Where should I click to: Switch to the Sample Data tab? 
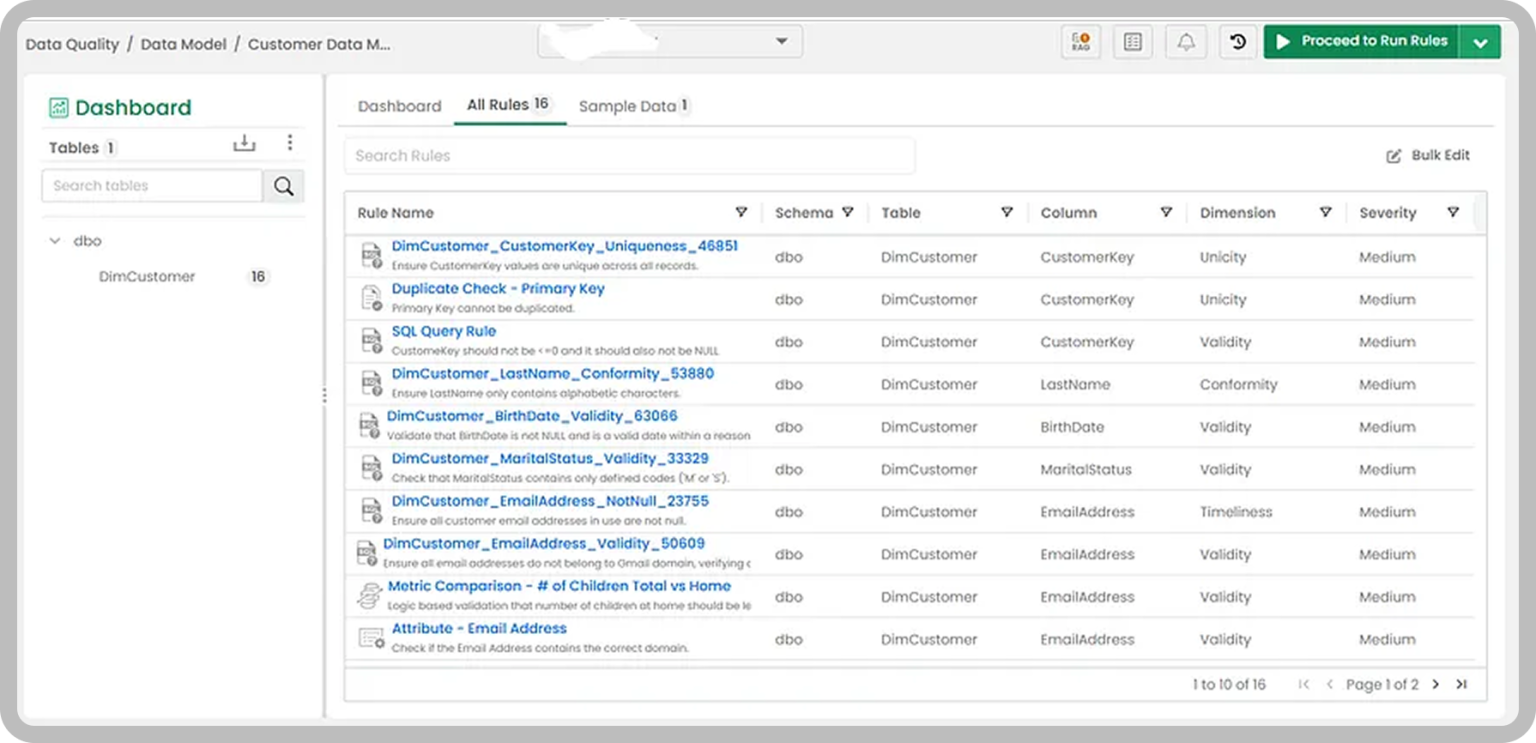(x=634, y=106)
